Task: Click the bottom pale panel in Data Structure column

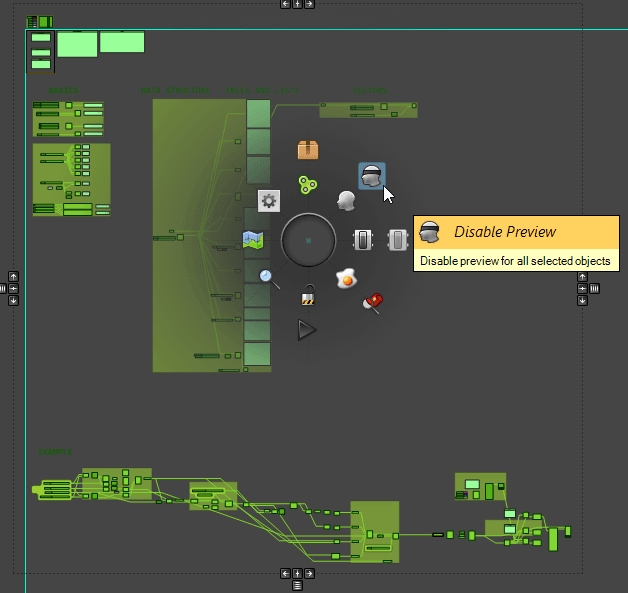Action: [257, 354]
